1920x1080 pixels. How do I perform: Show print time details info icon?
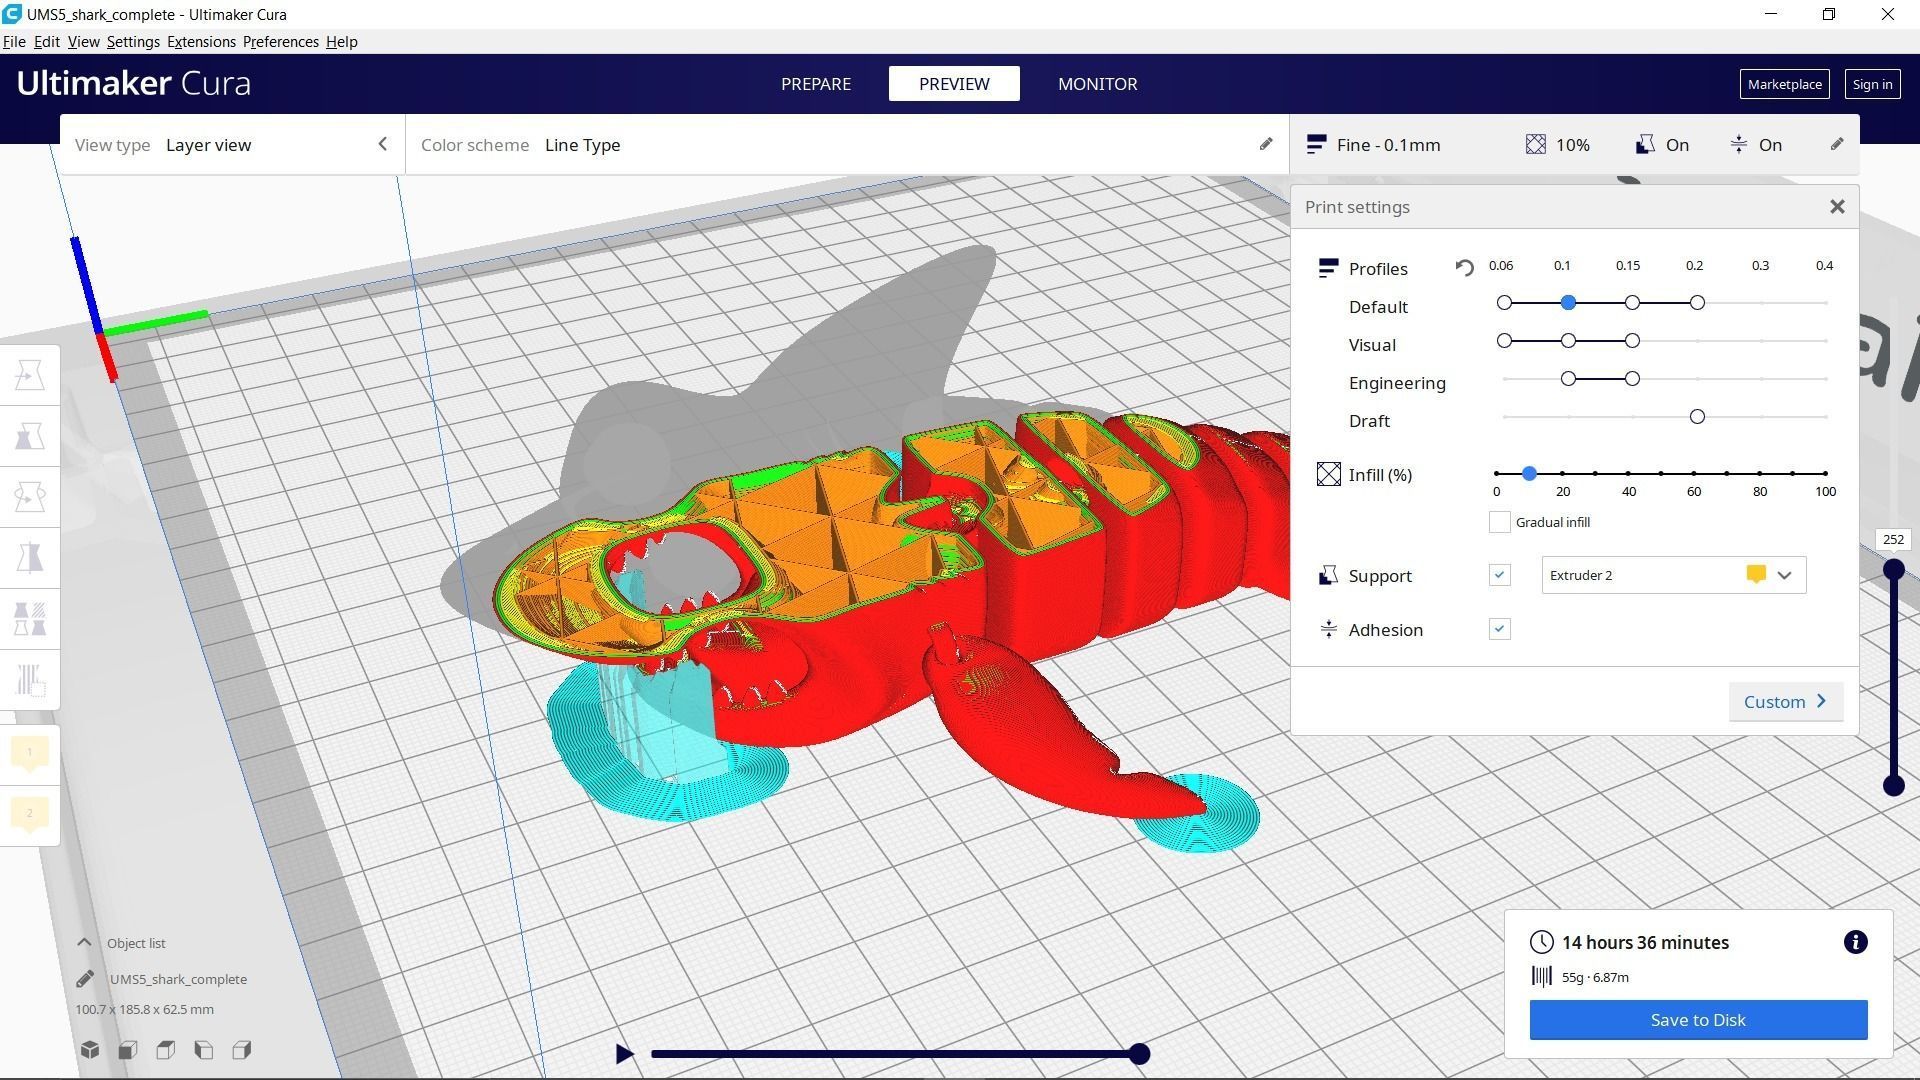pyautogui.click(x=1855, y=942)
